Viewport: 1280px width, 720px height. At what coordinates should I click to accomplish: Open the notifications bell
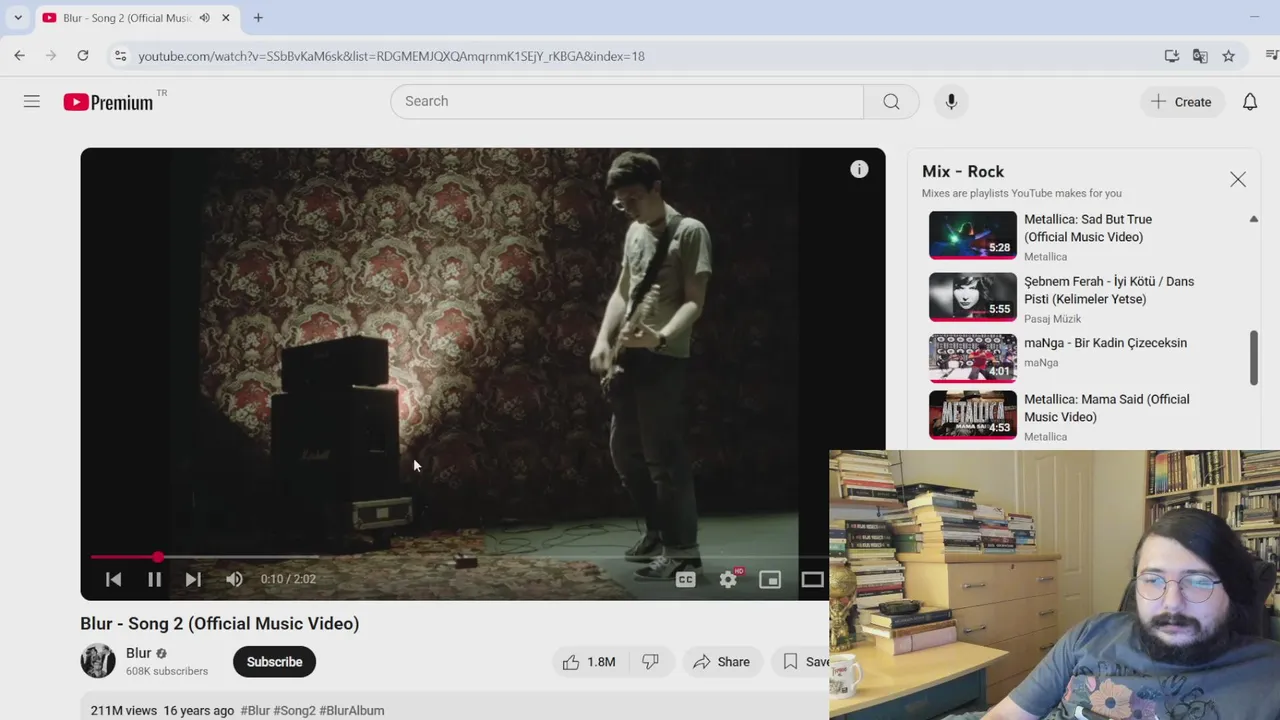(1250, 102)
